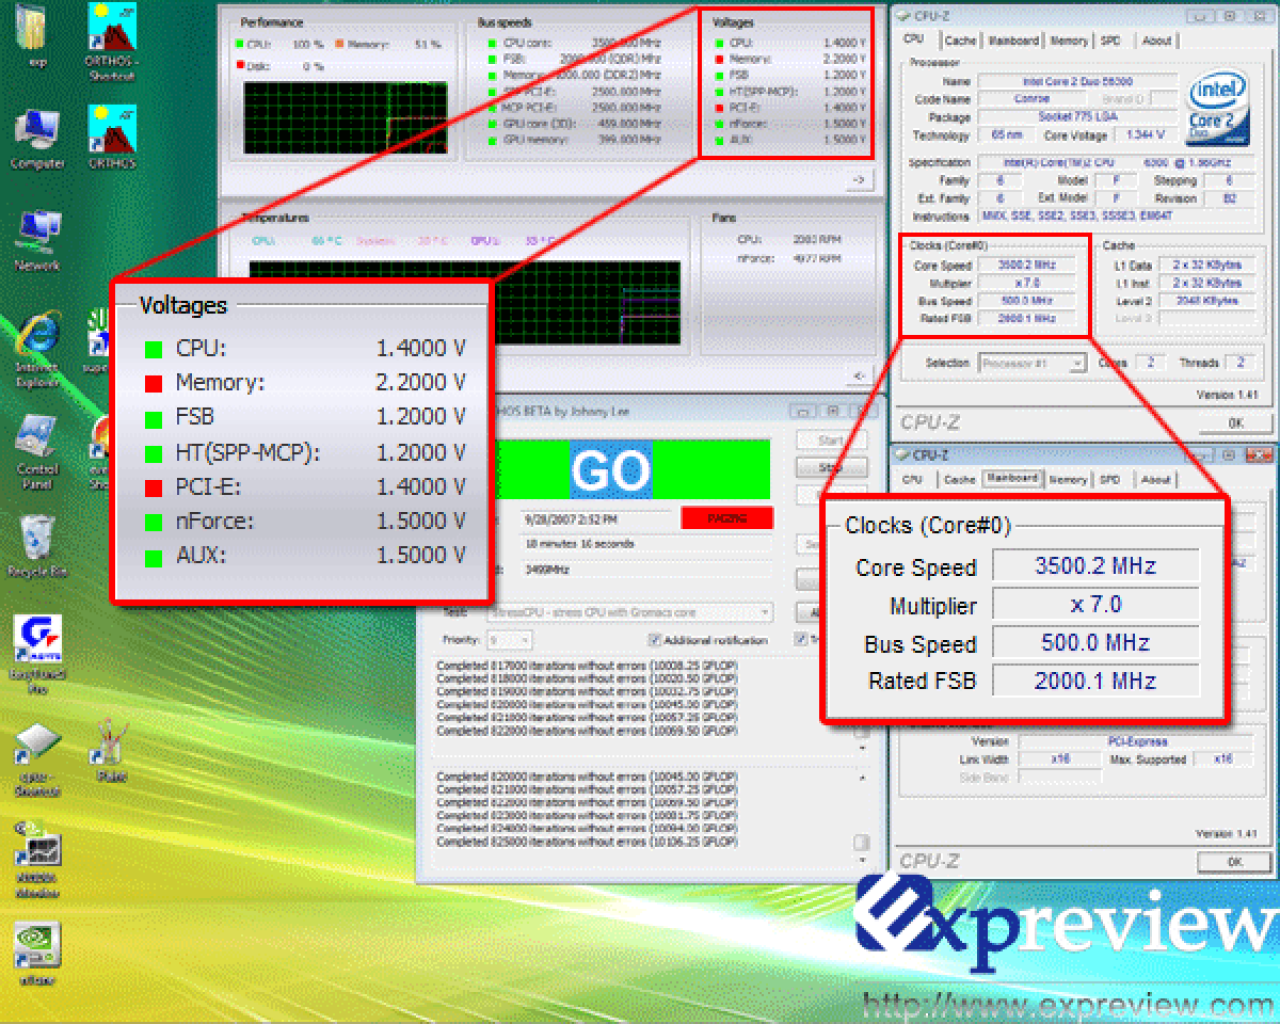Screen dimensions: 1280x1024
Task: Click the Threads count field in CPU-Z
Action: coord(1240,362)
